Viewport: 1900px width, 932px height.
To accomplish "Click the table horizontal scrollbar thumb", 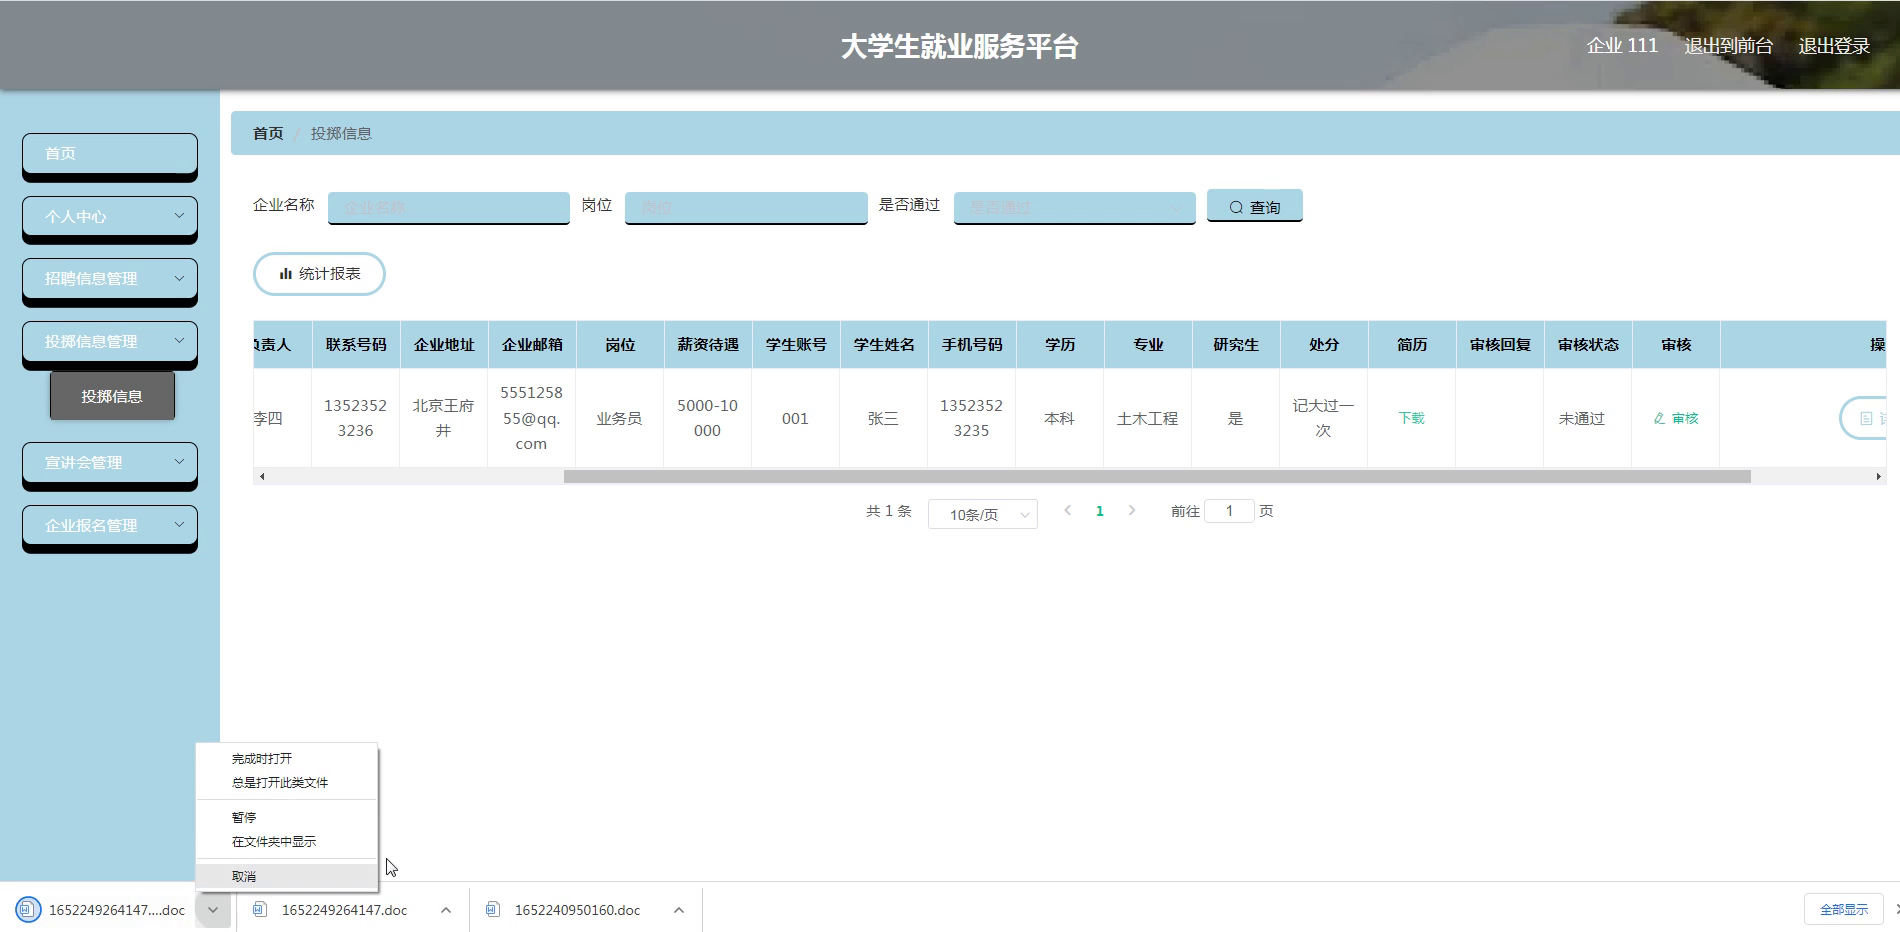I will pyautogui.click(x=1157, y=476).
